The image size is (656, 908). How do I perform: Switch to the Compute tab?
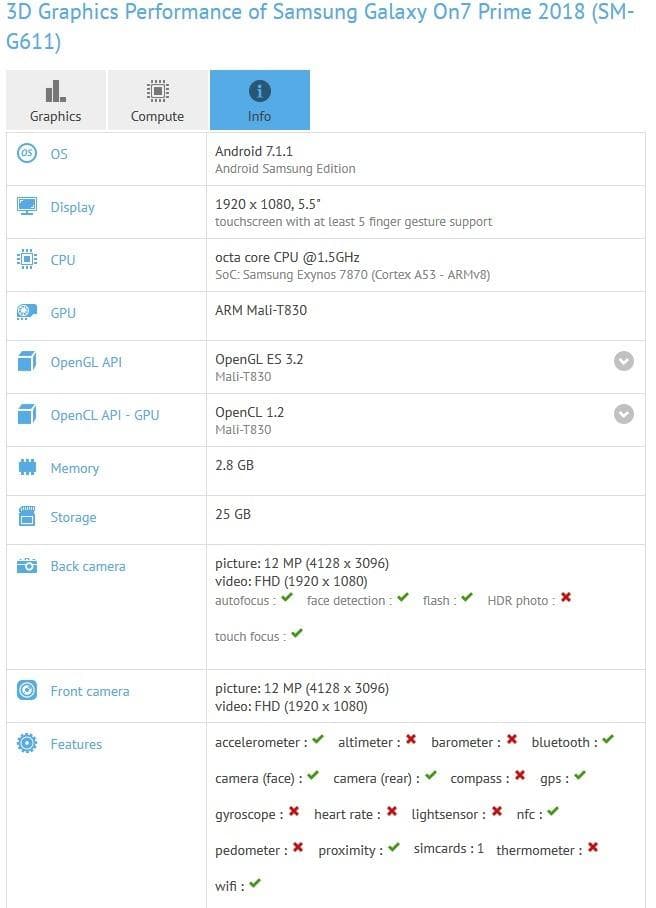coord(157,100)
